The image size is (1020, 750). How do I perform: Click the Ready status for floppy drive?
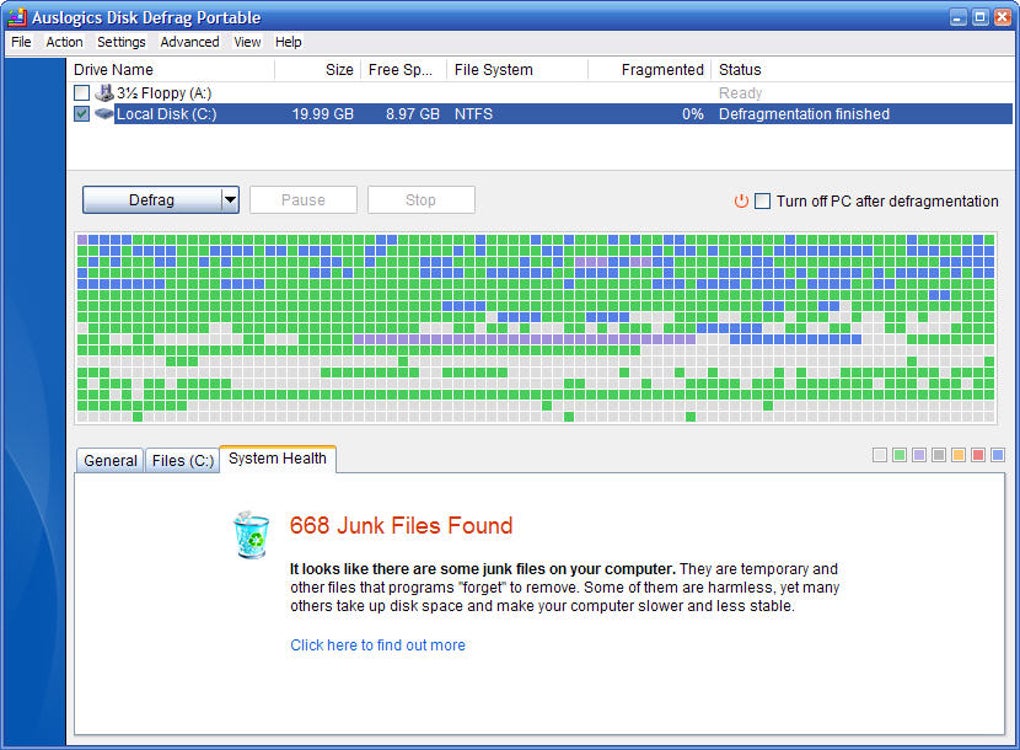point(740,93)
